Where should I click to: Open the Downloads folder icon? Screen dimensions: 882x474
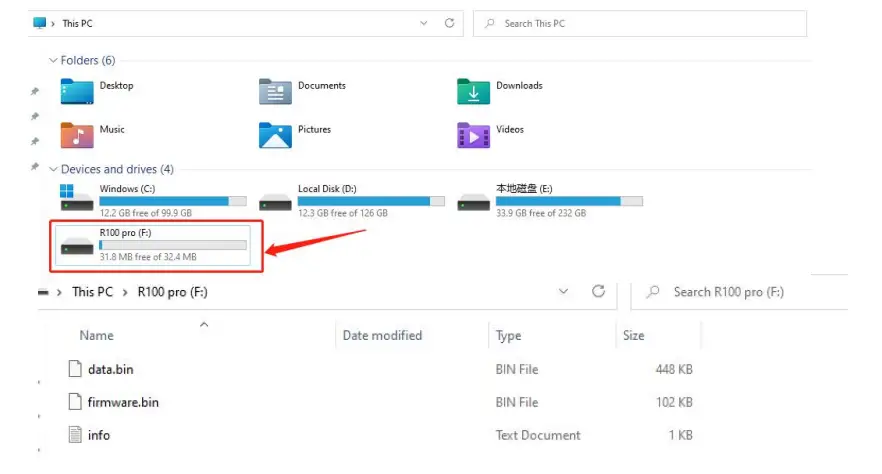(473, 92)
